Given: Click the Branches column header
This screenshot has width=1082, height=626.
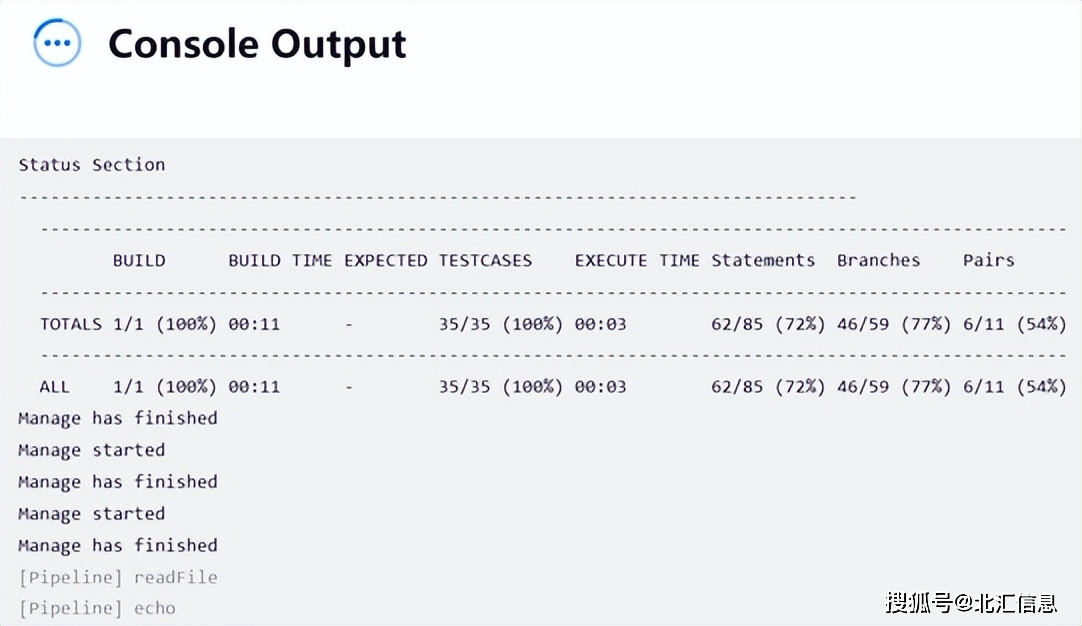Looking at the screenshot, I should point(878,260).
